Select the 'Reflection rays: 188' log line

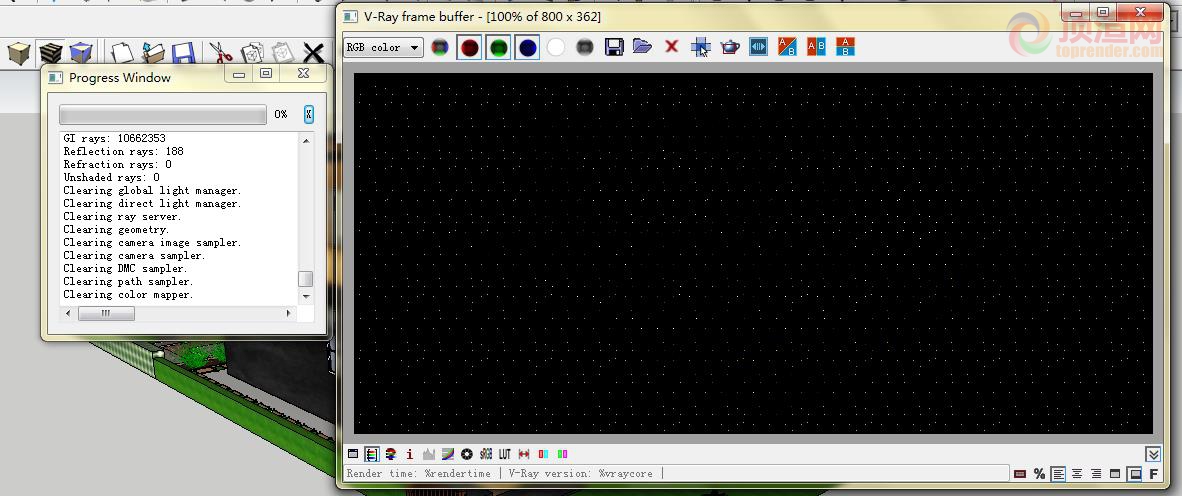click(124, 152)
